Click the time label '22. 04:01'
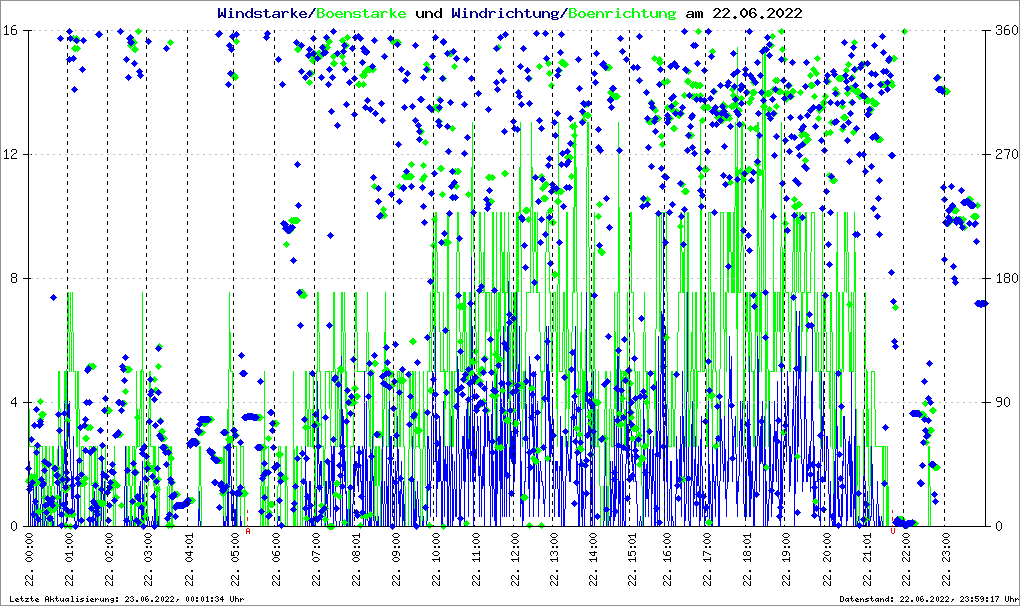This screenshot has width=1020, height=606. [x=188, y=560]
